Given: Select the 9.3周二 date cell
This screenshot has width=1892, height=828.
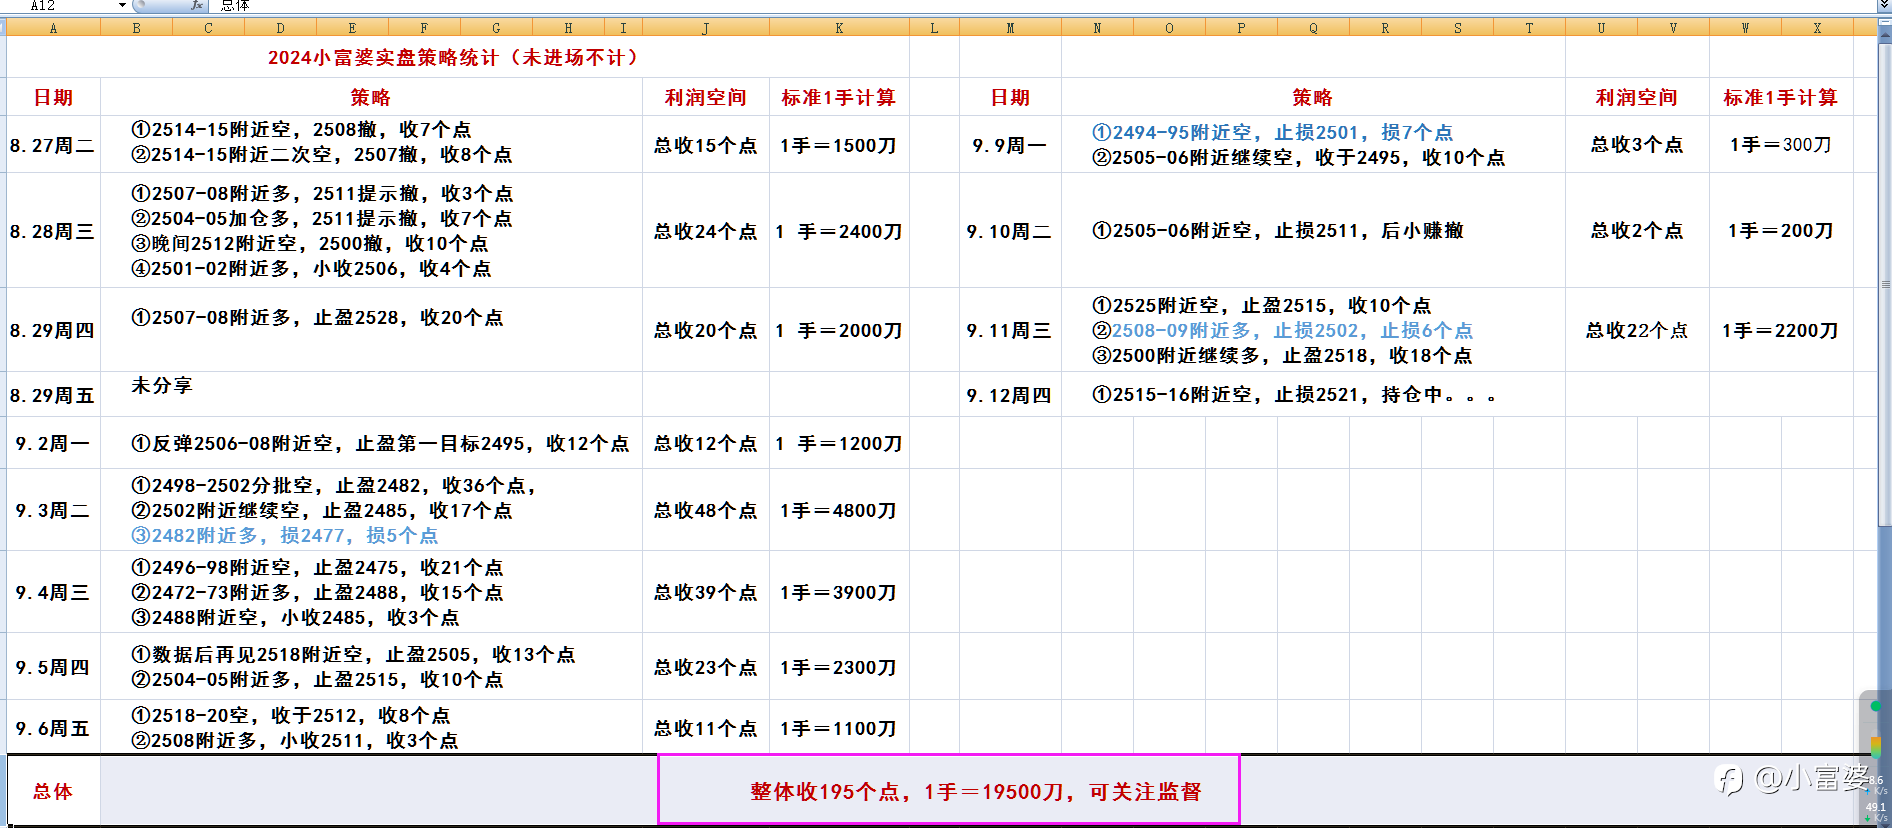Looking at the screenshot, I should [x=54, y=510].
